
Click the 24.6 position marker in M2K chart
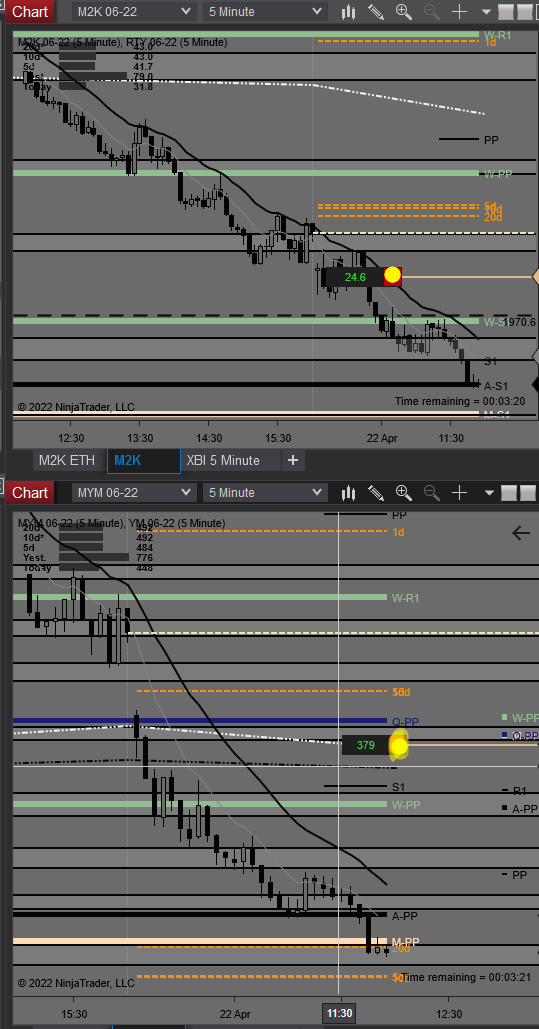pyautogui.click(x=355, y=277)
